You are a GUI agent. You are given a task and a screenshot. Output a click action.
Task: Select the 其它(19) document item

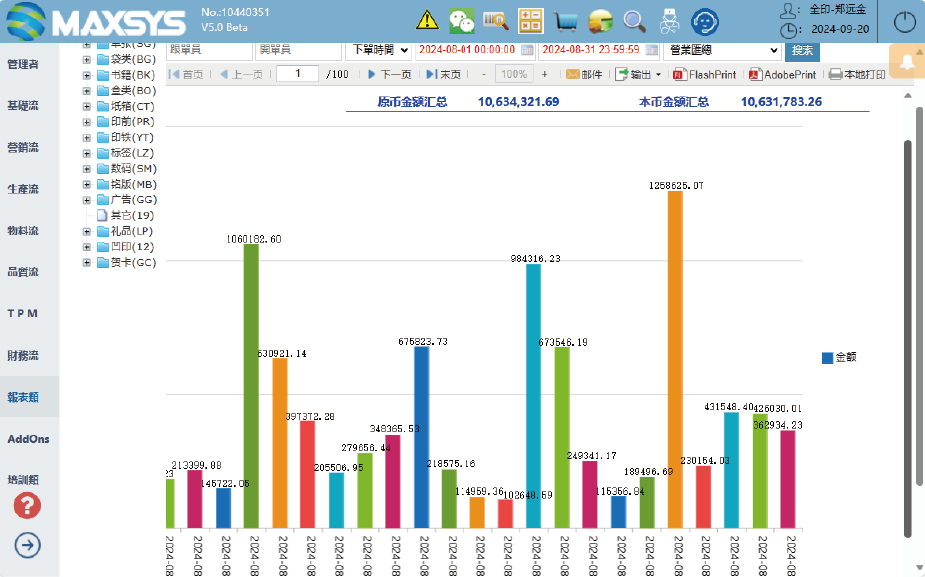(126, 215)
